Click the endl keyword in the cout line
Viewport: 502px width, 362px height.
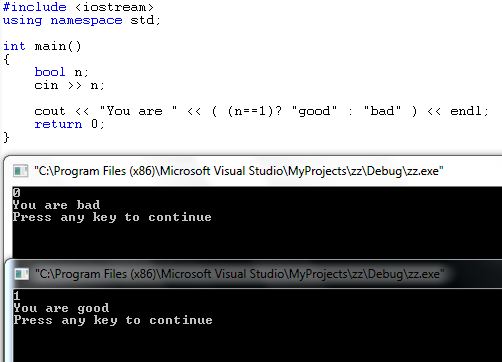click(466, 111)
